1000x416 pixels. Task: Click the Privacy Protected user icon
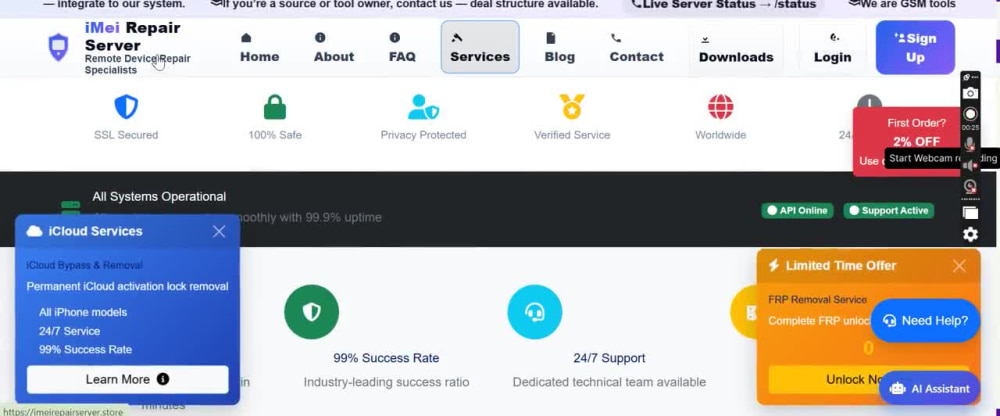point(423,107)
